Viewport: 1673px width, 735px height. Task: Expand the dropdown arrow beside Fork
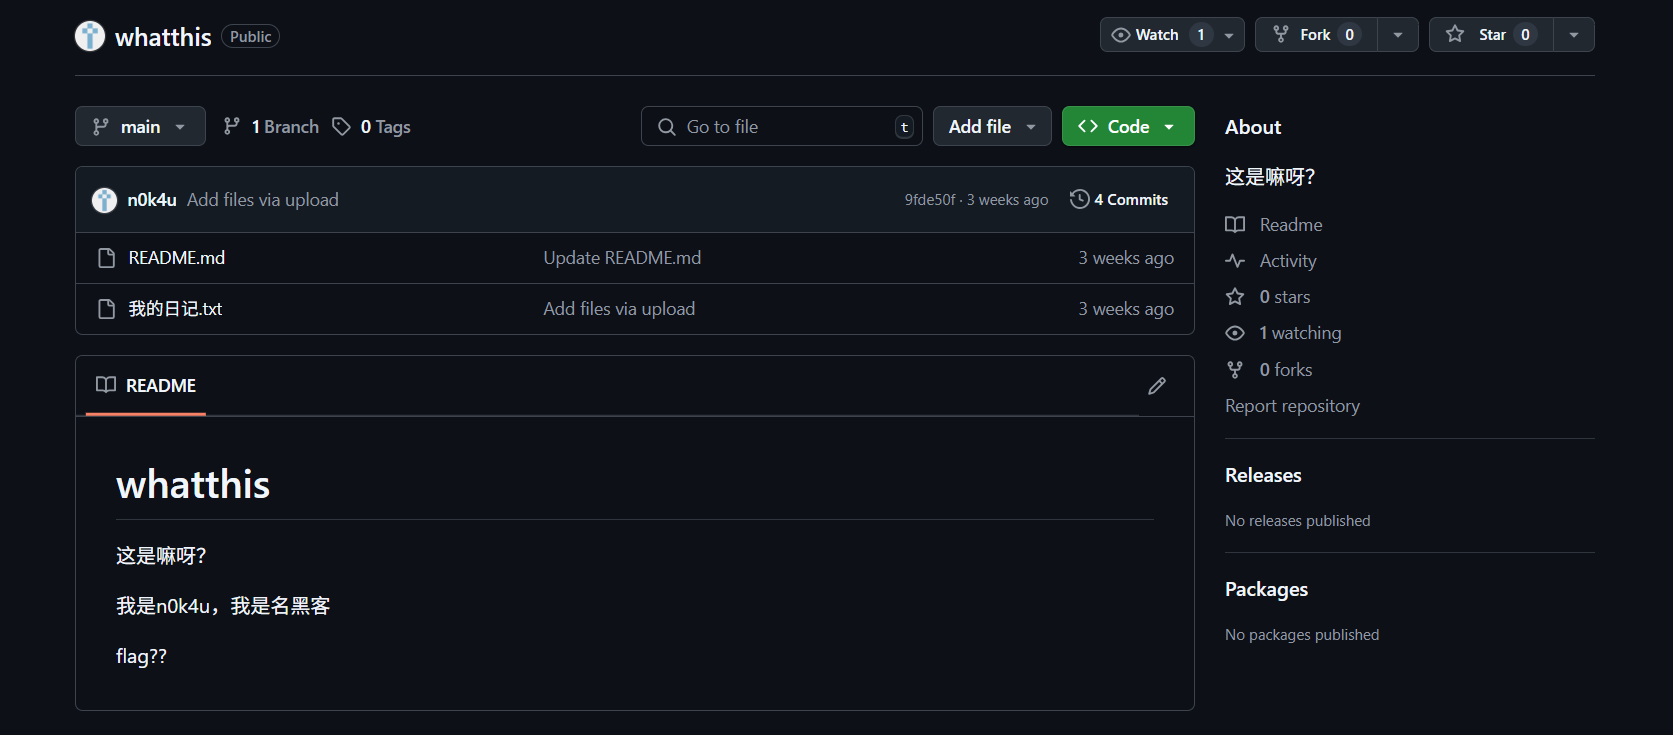click(x=1397, y=35)
